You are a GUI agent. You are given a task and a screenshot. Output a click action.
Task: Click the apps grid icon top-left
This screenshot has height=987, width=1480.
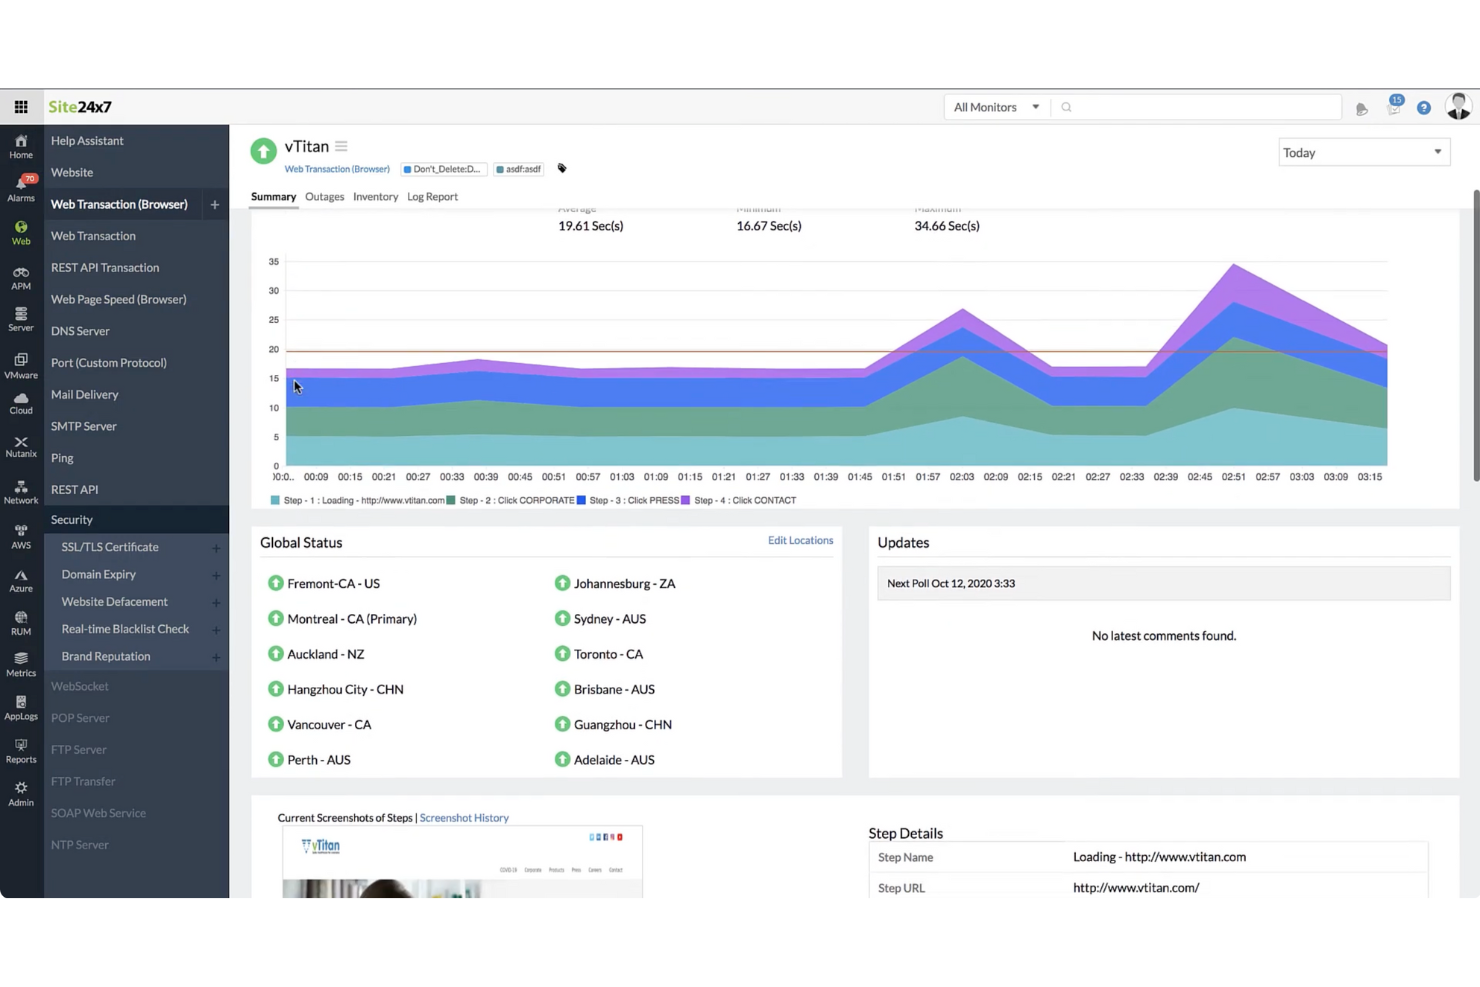[x=21, y=107]
